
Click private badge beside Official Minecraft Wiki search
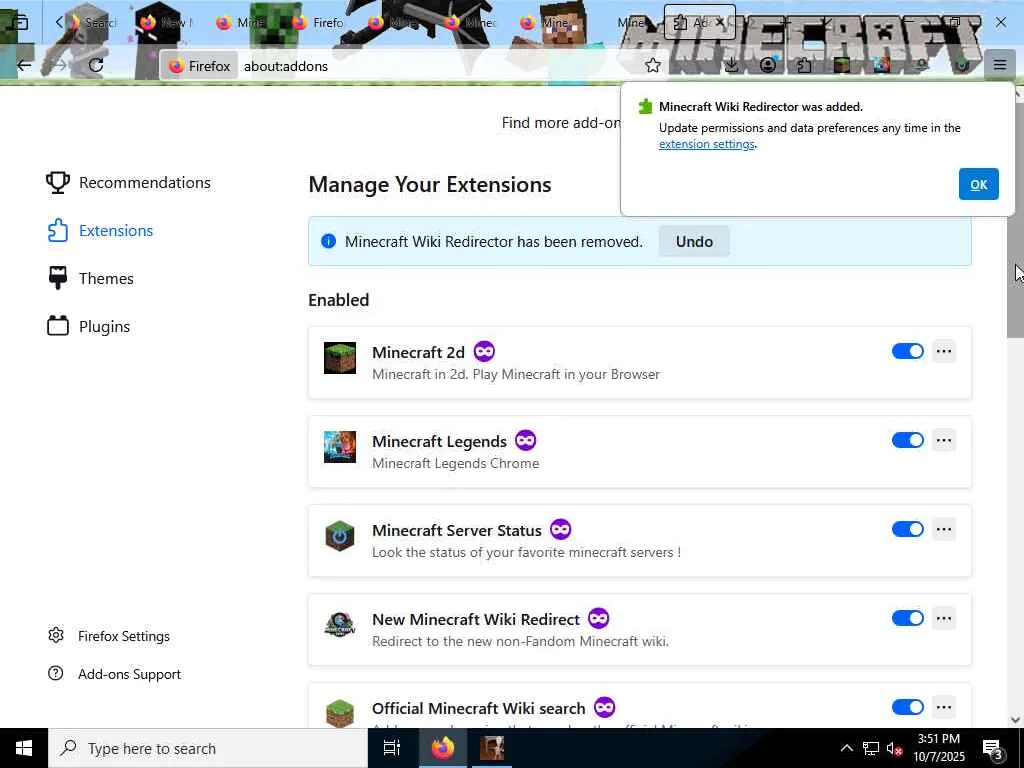(604, 707)
